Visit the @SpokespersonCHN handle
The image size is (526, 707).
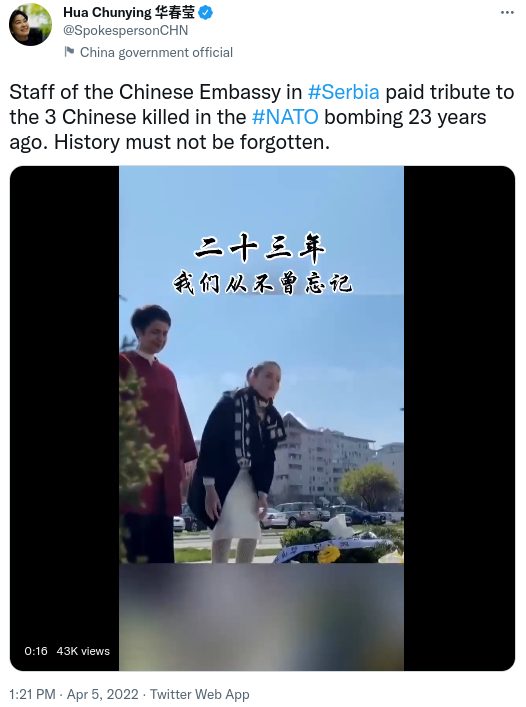point(125,31)
